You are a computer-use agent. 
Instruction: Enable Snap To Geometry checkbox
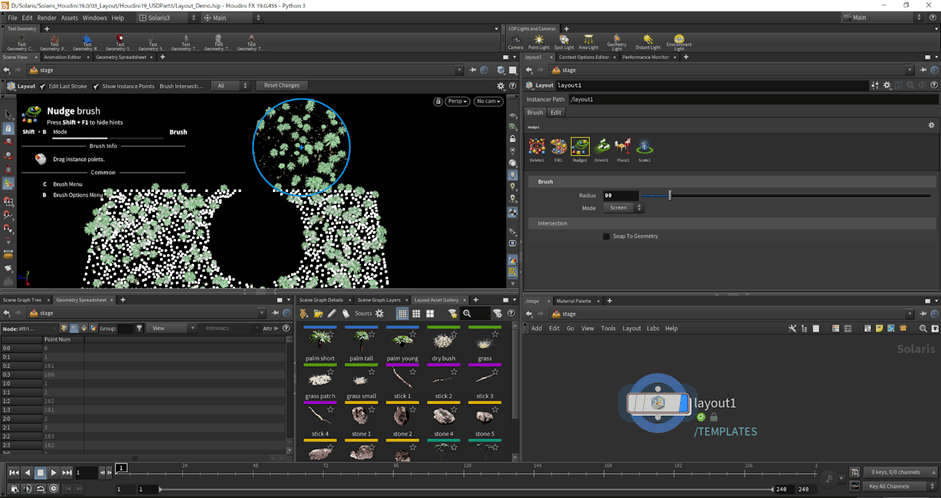coord(606,236)
